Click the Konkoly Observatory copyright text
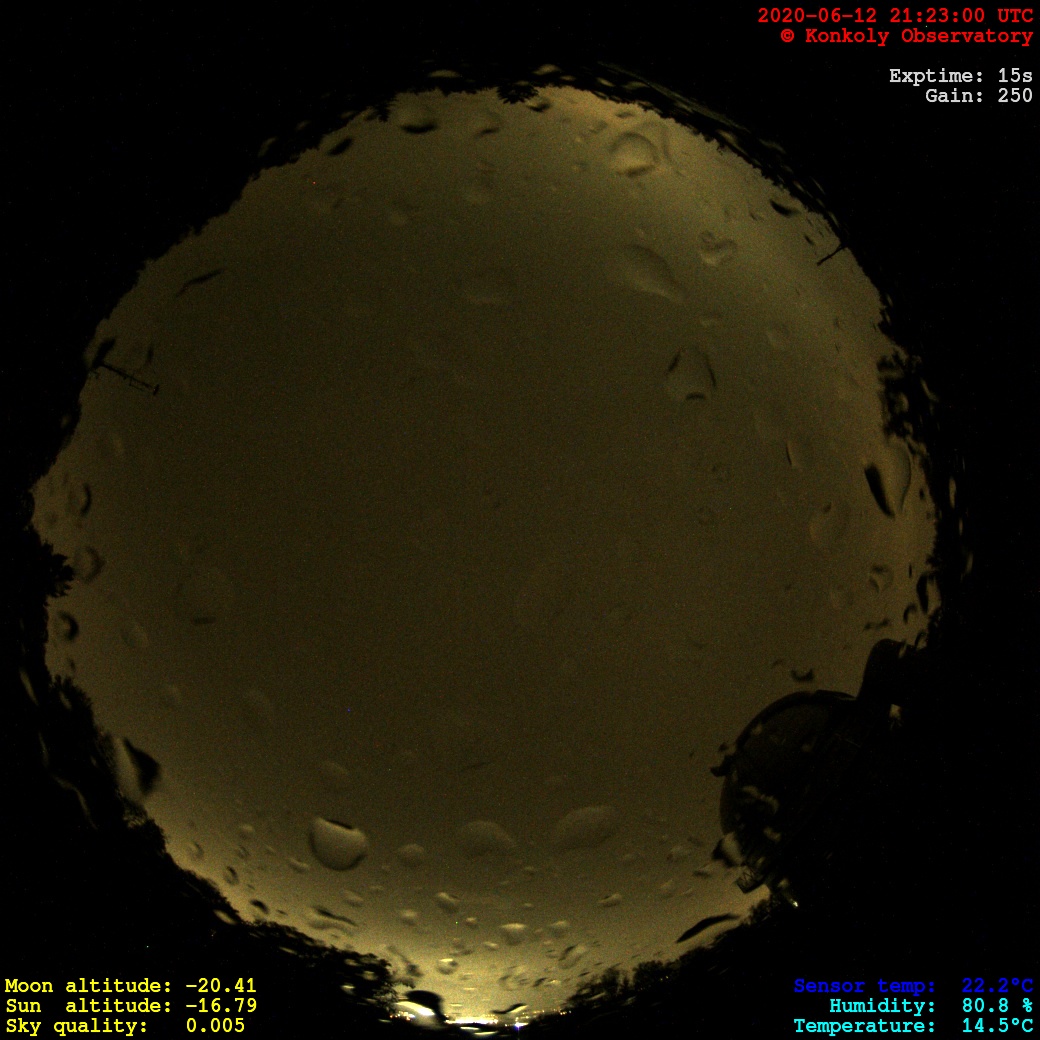Image resolution: width=1040 pixels, height=1040 pixels. 906,36
